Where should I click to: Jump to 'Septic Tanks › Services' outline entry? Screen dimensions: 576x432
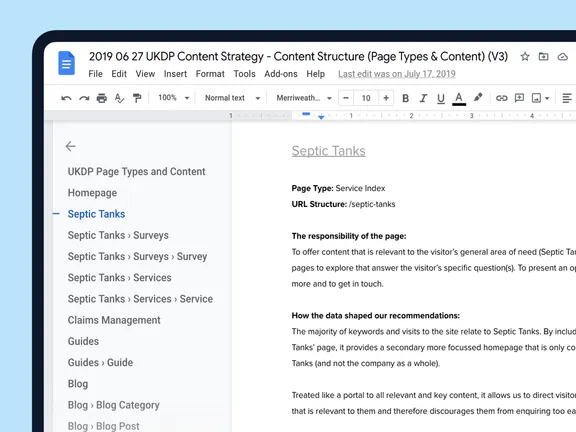(119, 278)
